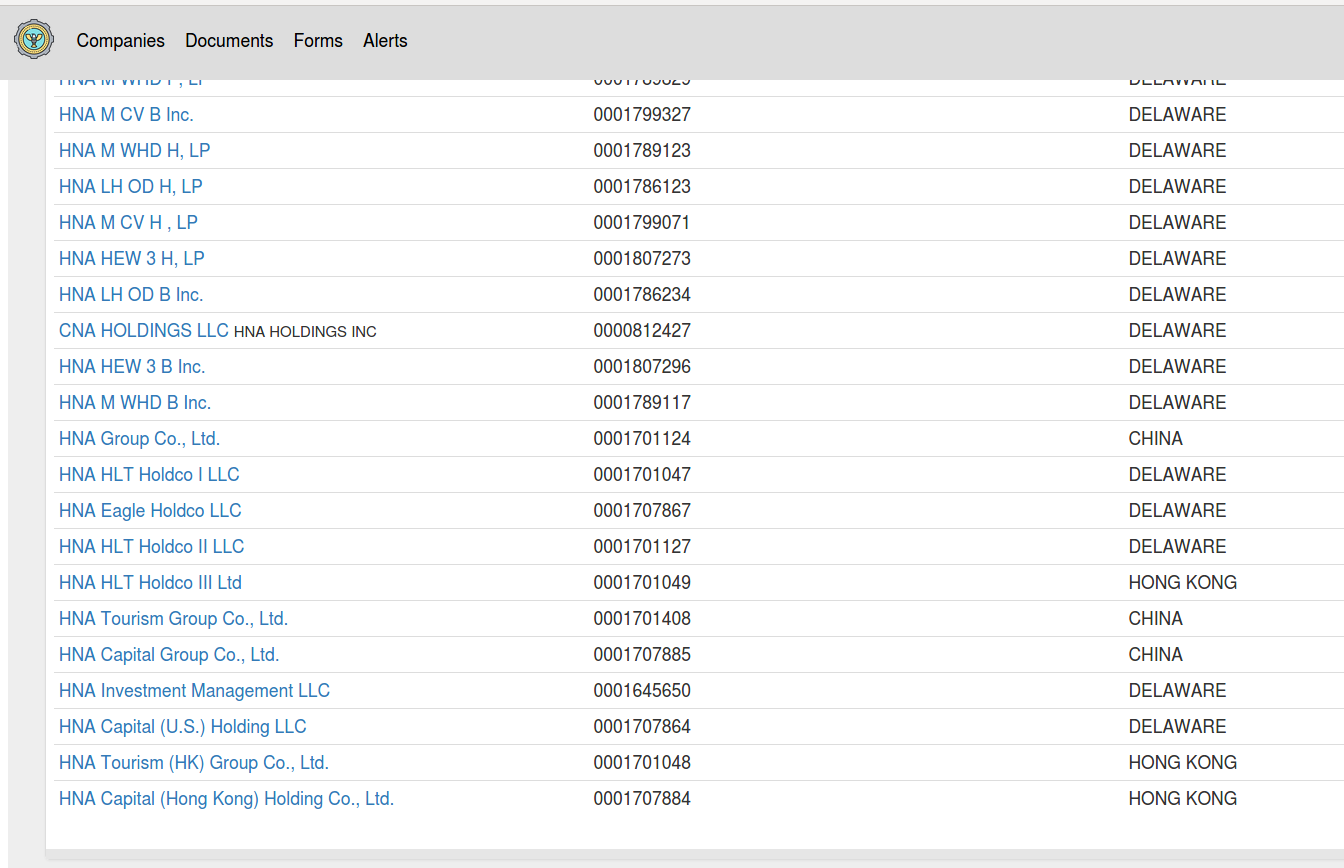Image resolution: width=1344 pixels, height=868 pixels.
Task: Click CHINA in HNA Capital Group row
Action: point(1155,655)
